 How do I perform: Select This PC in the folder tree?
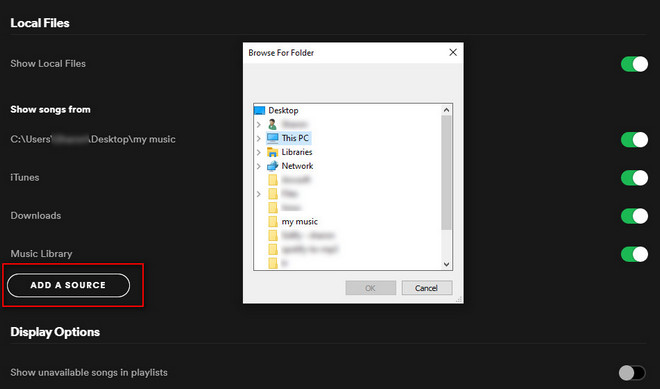pos(295,138)
